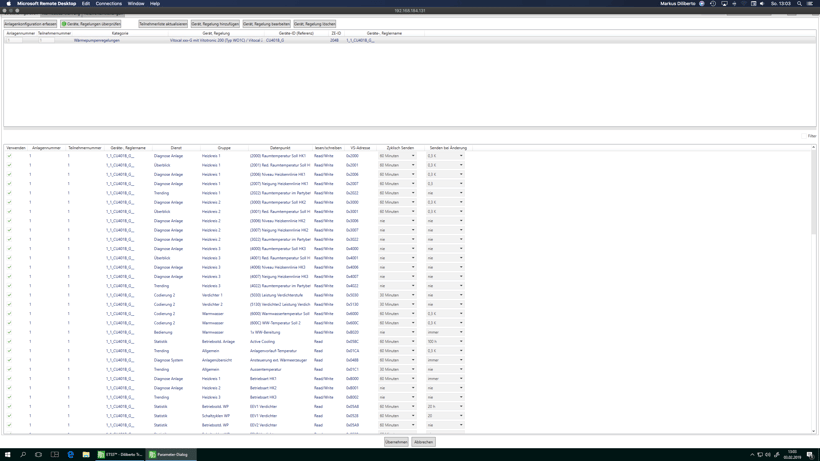Click Anlagenkonfiguration erfassen button
This screenshot has width=820, height=461.
point(30,24)
